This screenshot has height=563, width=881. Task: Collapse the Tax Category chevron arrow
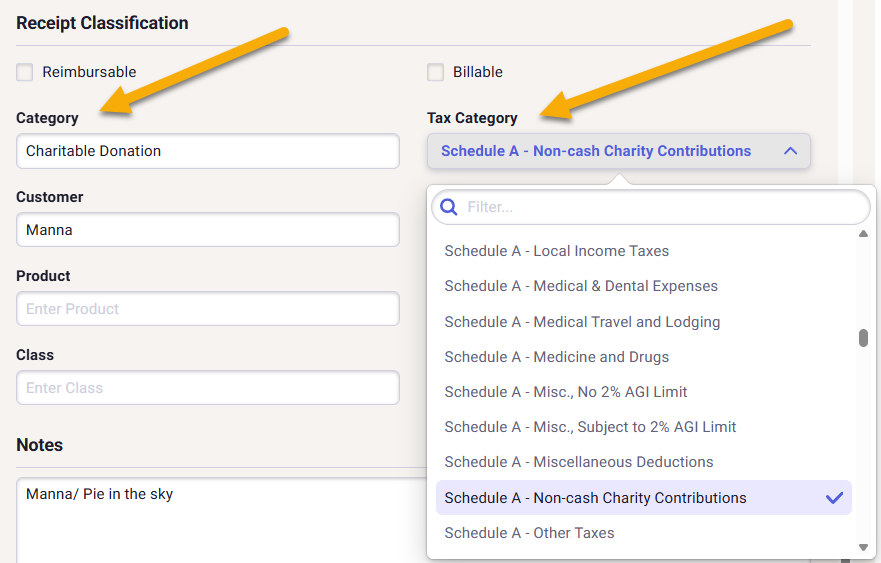coord(790,151)
